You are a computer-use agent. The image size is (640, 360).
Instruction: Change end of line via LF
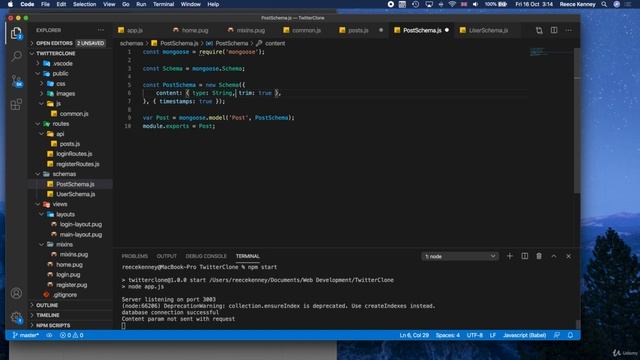(493, 335)
